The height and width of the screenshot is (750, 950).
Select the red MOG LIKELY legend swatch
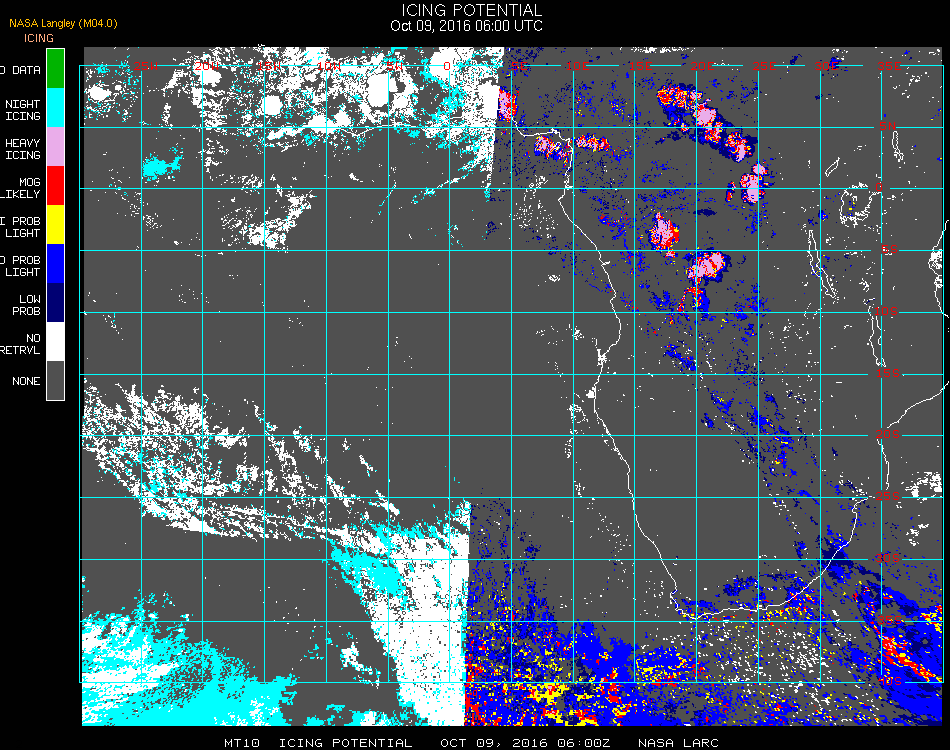coord(55,185)
